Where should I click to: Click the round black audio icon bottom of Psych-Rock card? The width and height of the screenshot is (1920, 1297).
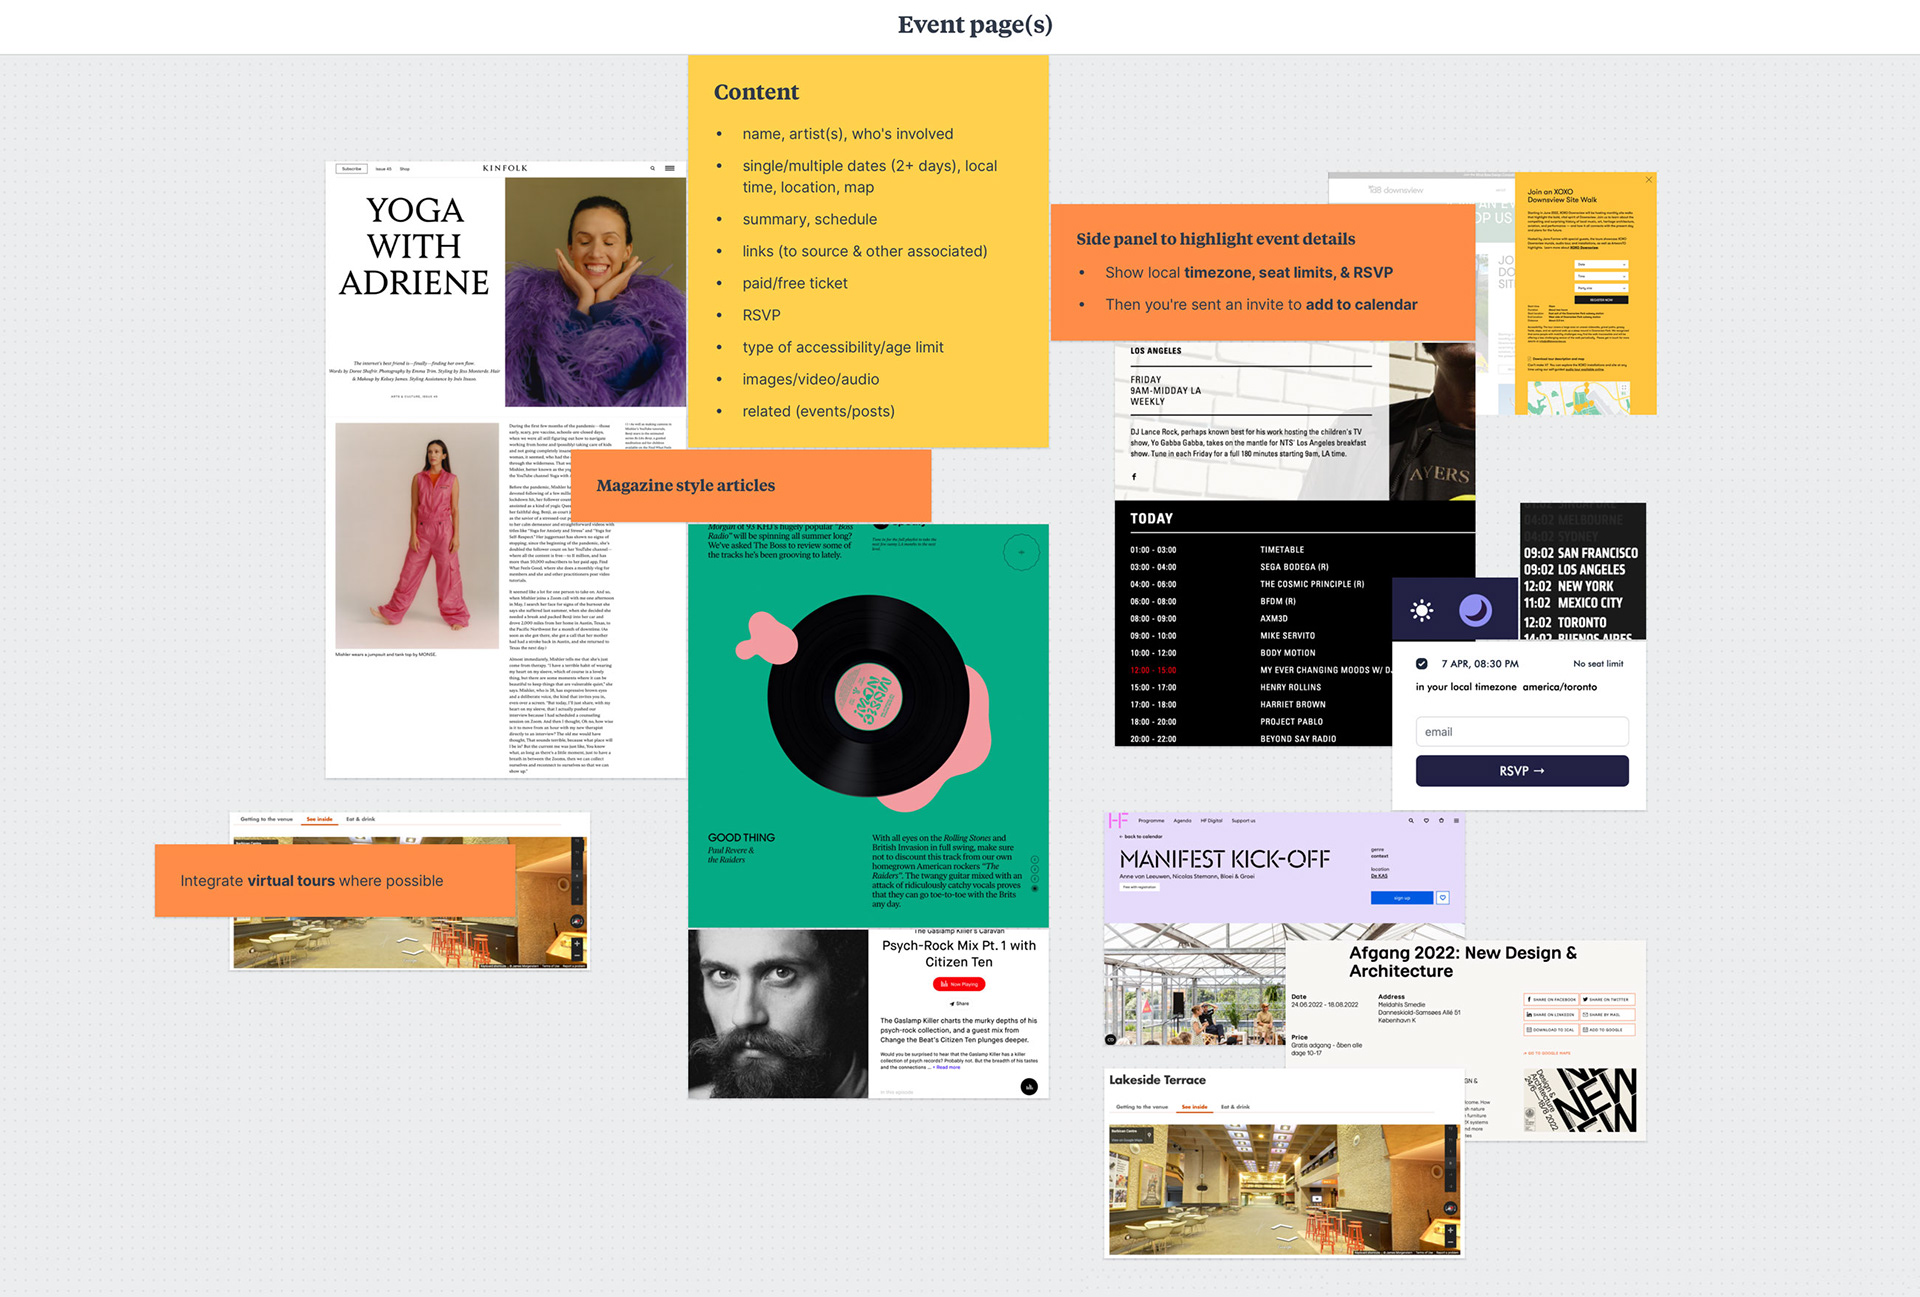click(x=1029, y=1087)
